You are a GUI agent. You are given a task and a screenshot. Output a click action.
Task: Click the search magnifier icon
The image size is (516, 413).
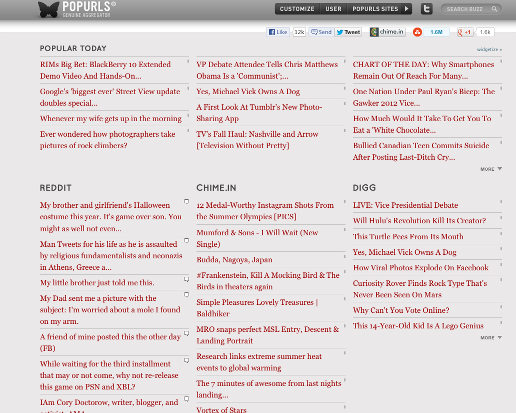point(494,9)
